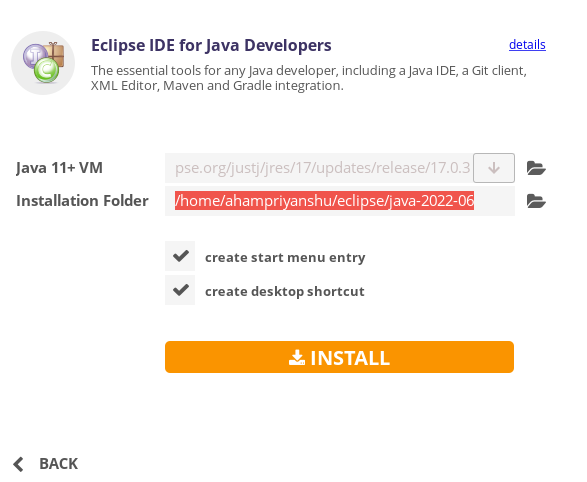The height and width of the screenshot is (482, 587).
Task: Browse for a Java VM folder
Action: click(x=536, y=168)
